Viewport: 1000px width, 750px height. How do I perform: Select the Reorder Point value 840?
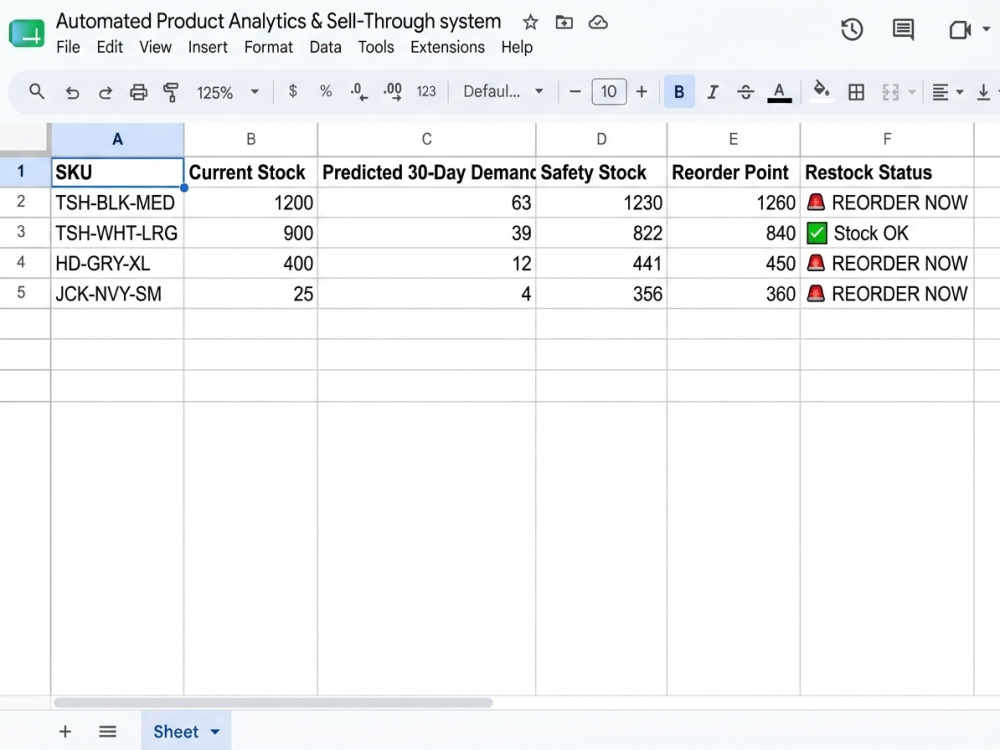[x=733, y=233]
